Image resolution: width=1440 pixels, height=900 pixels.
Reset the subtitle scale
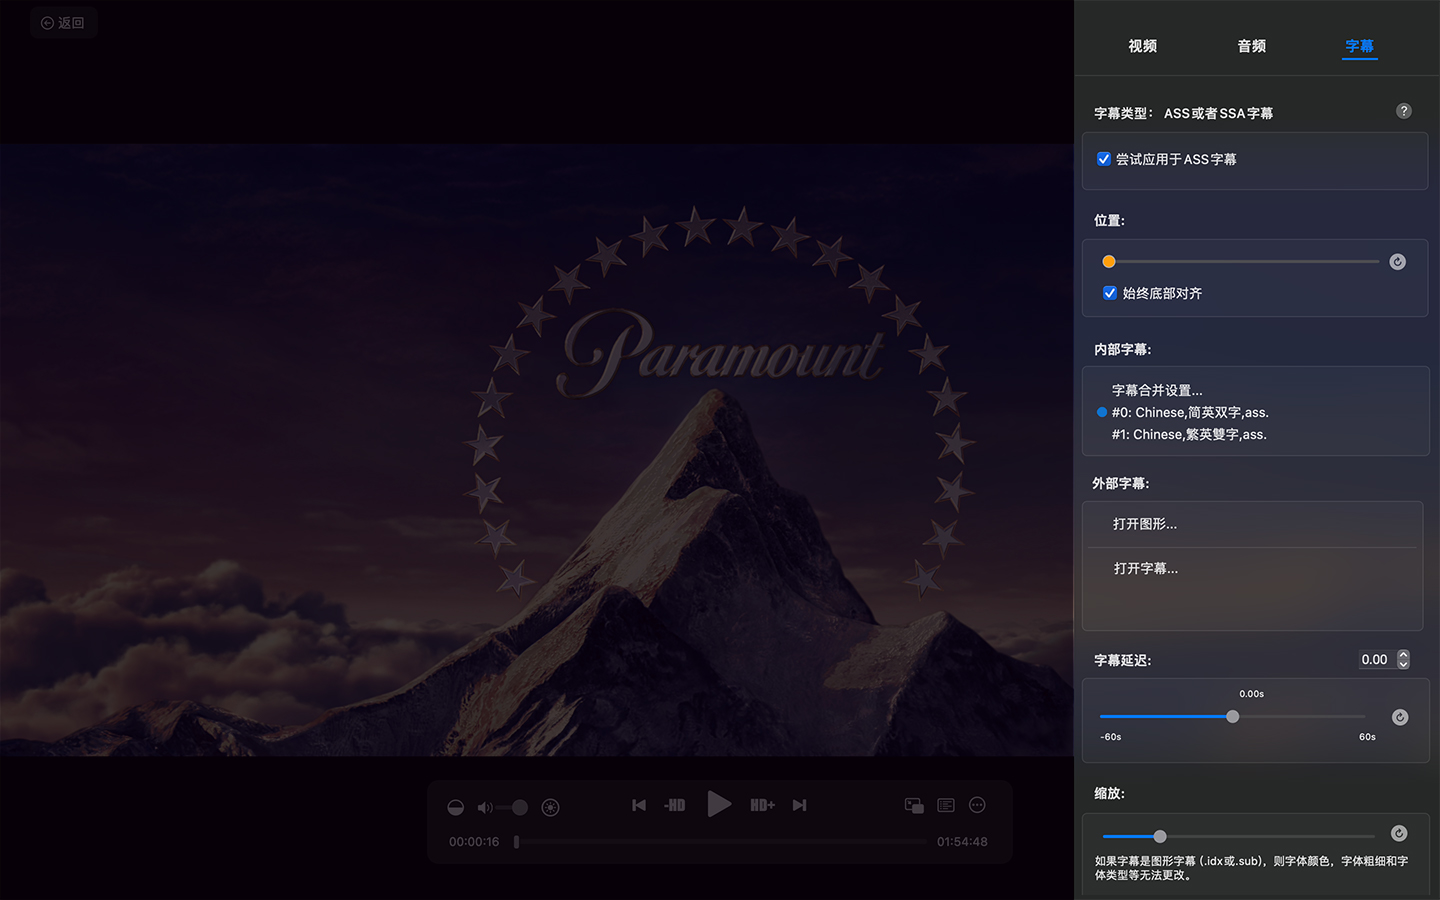[x=1399, y=834]
